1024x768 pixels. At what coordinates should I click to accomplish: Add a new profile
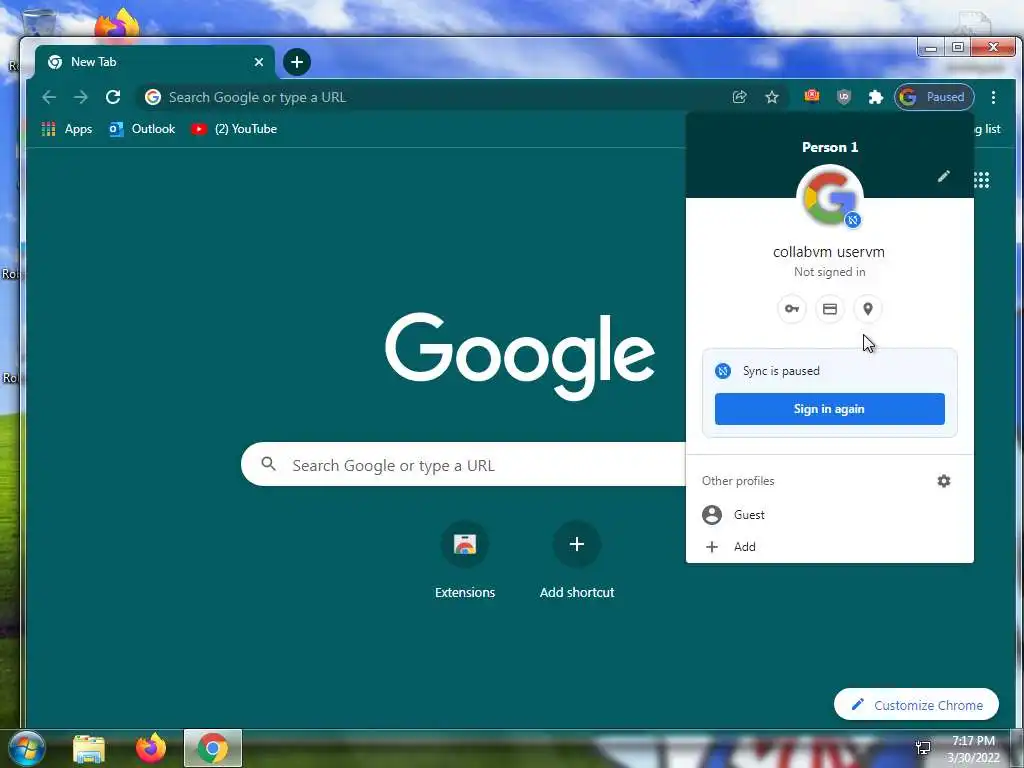coord(829,547)
